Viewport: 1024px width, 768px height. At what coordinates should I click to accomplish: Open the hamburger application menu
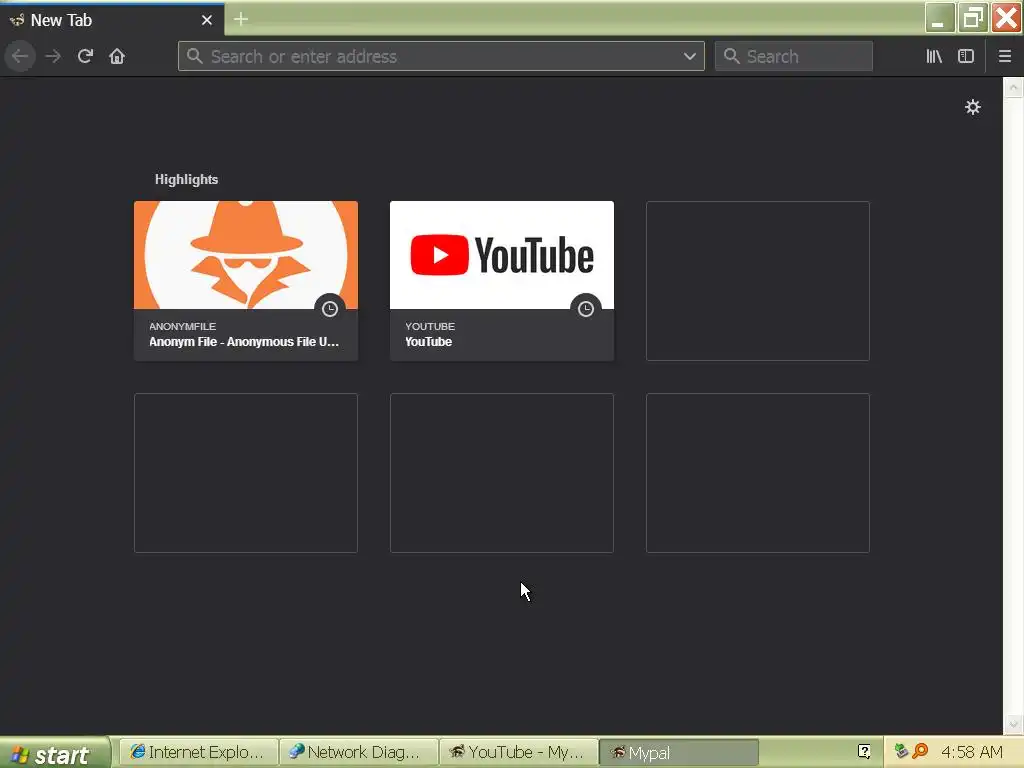point(1004,56)
